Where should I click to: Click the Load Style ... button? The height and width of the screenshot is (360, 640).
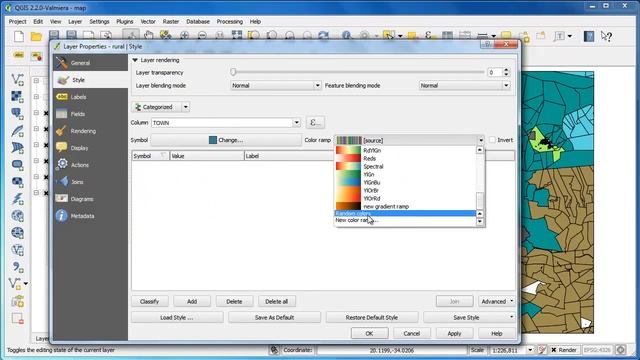pos(177,317)
